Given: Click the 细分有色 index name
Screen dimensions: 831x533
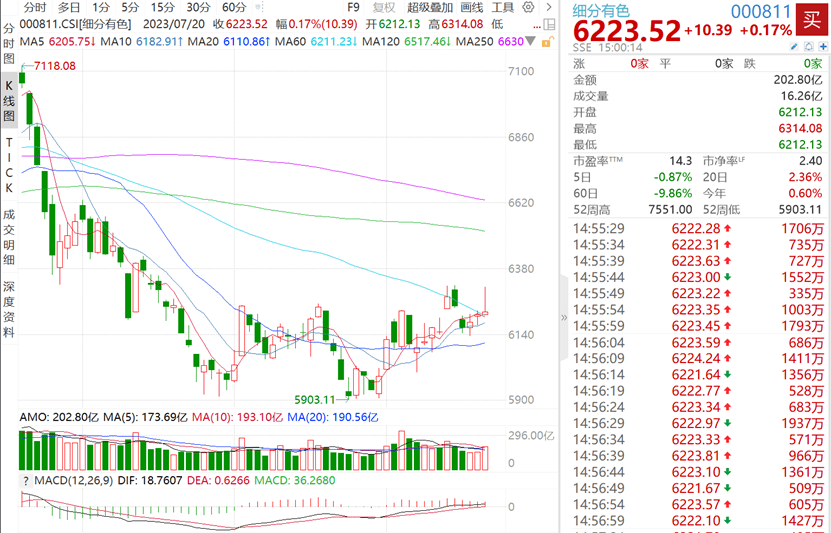Looking at the screenshot, I should point(600,11).
